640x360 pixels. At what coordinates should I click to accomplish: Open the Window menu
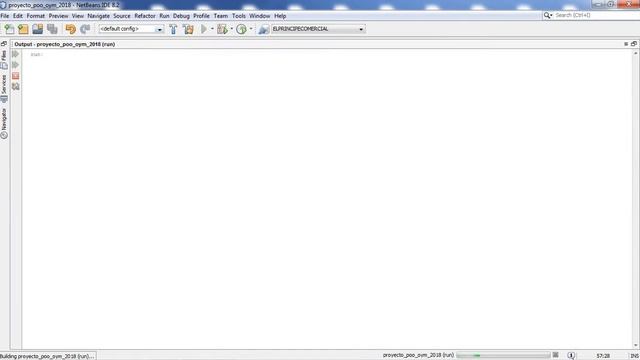tap(260, 16)
